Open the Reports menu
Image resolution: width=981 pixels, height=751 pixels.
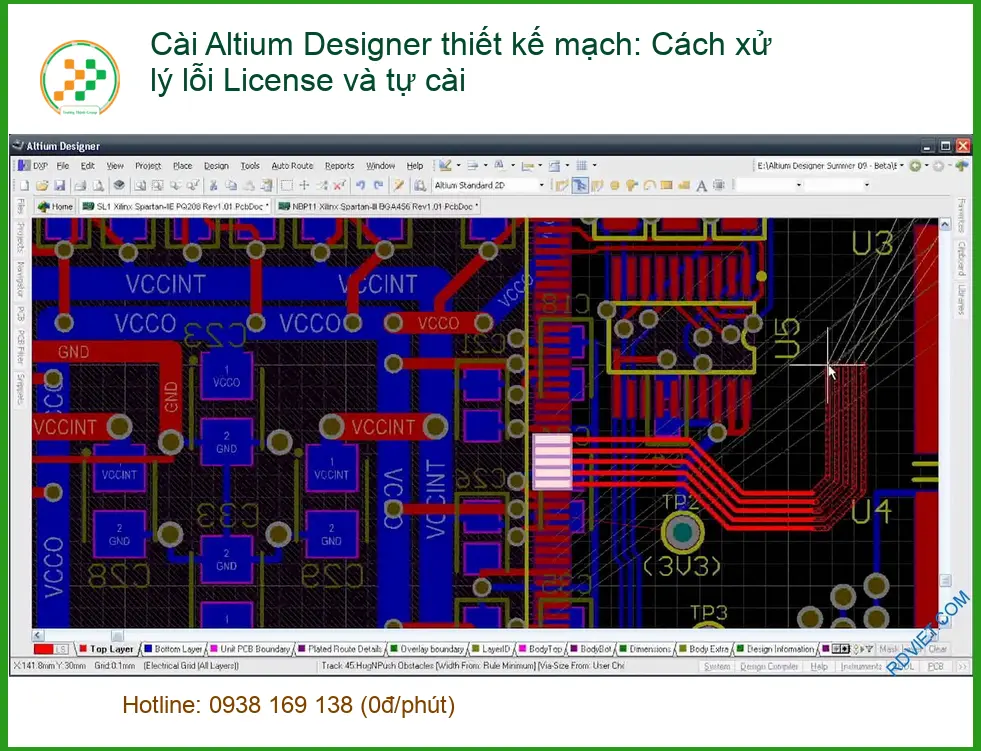(x=339, y=166)
